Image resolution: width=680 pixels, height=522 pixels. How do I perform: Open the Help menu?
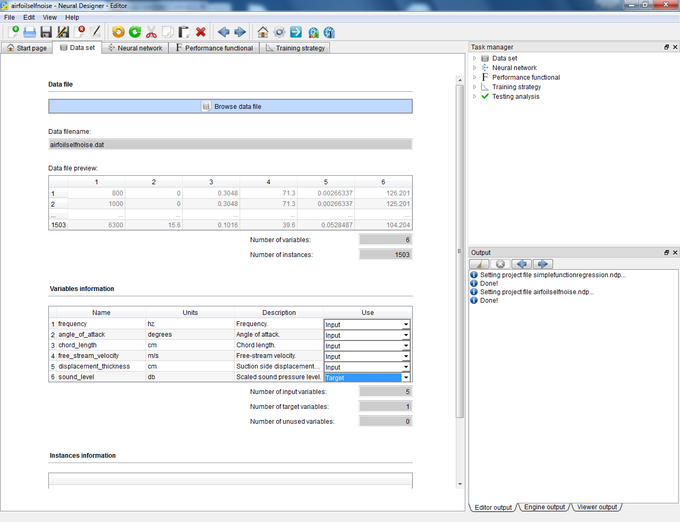point(72,17)
